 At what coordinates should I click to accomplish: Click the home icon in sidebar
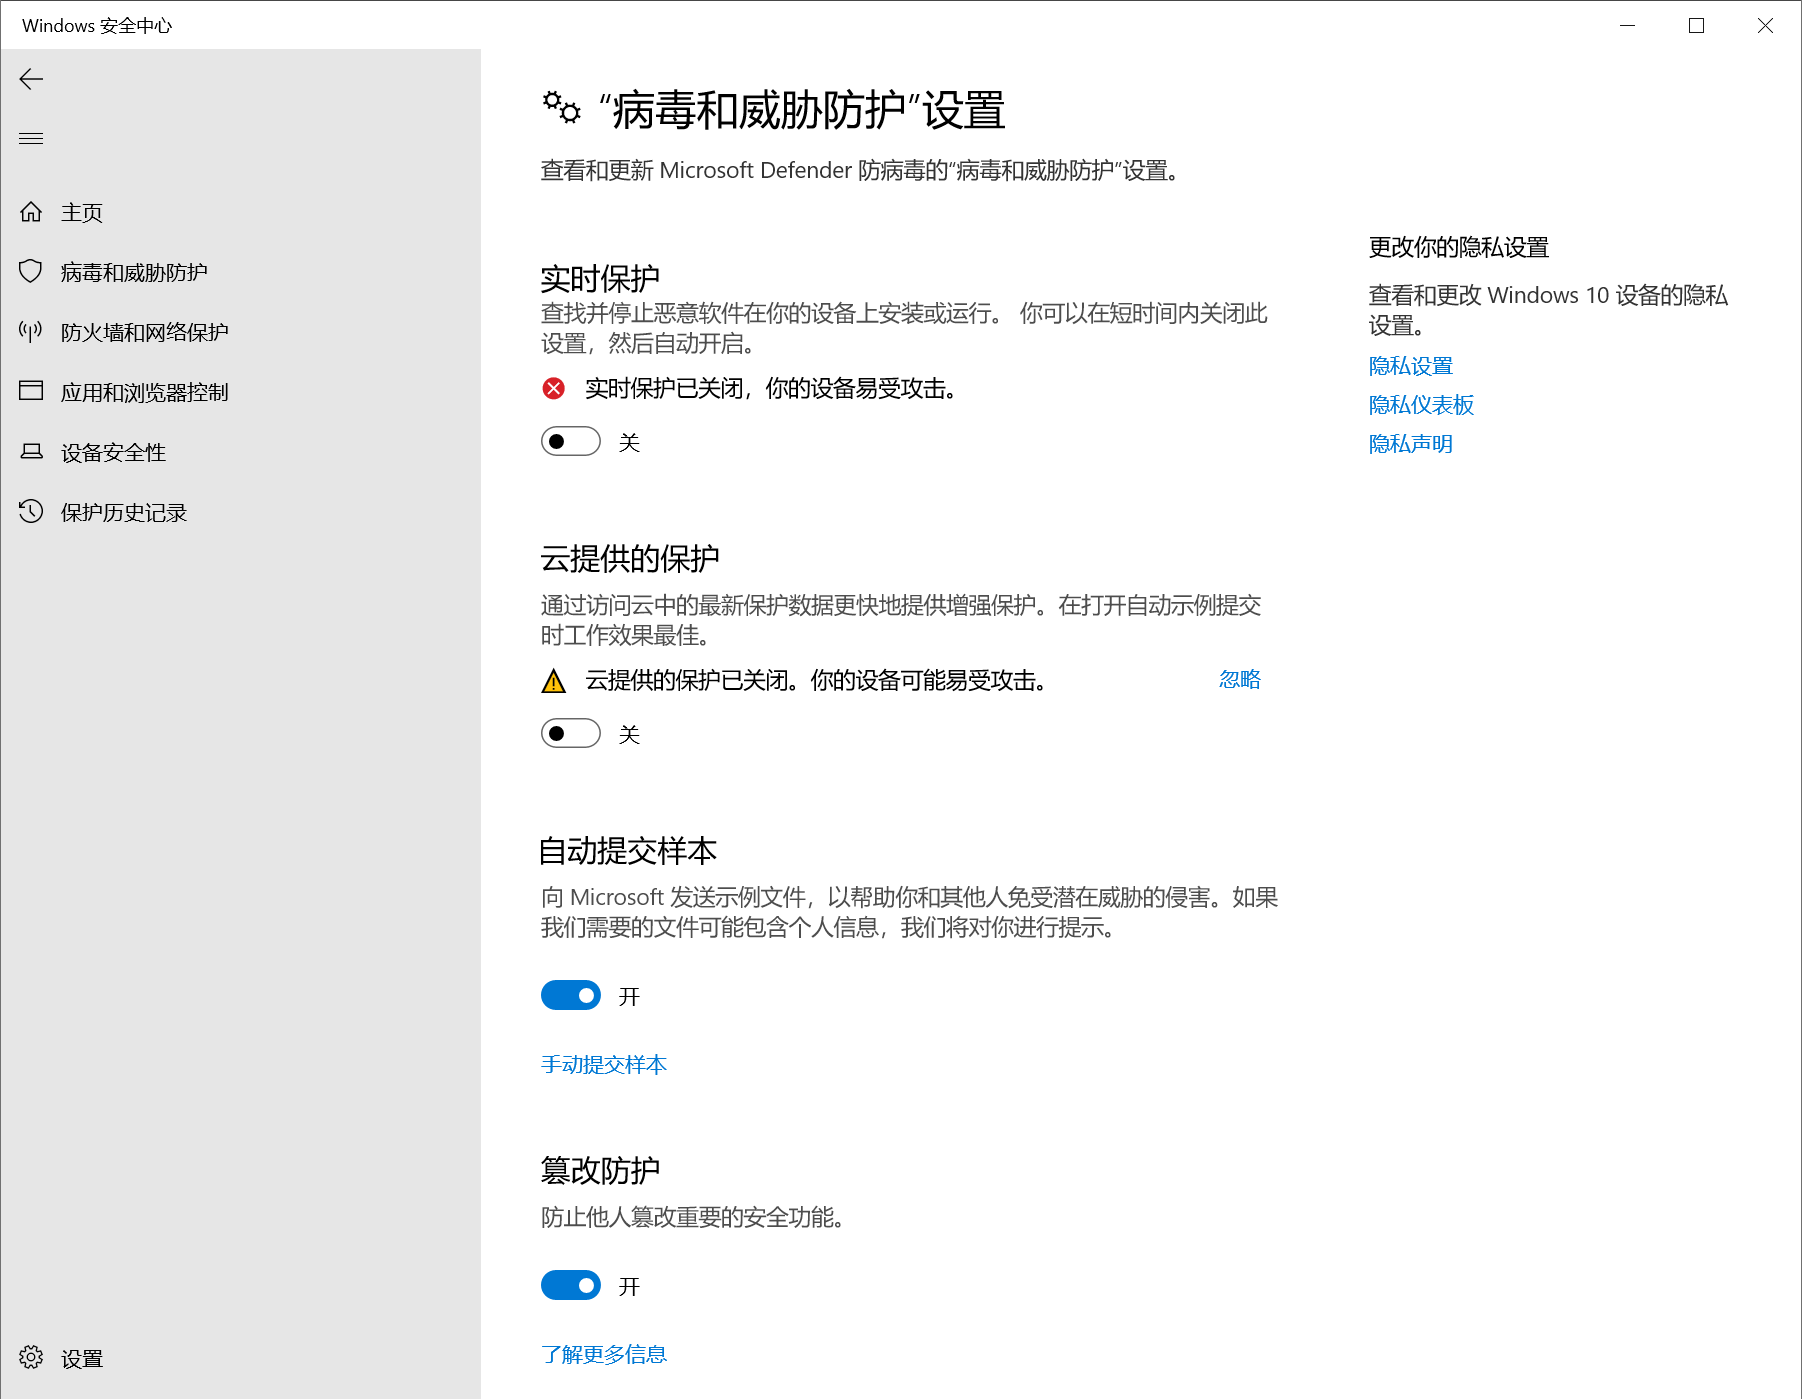(31, 212)
